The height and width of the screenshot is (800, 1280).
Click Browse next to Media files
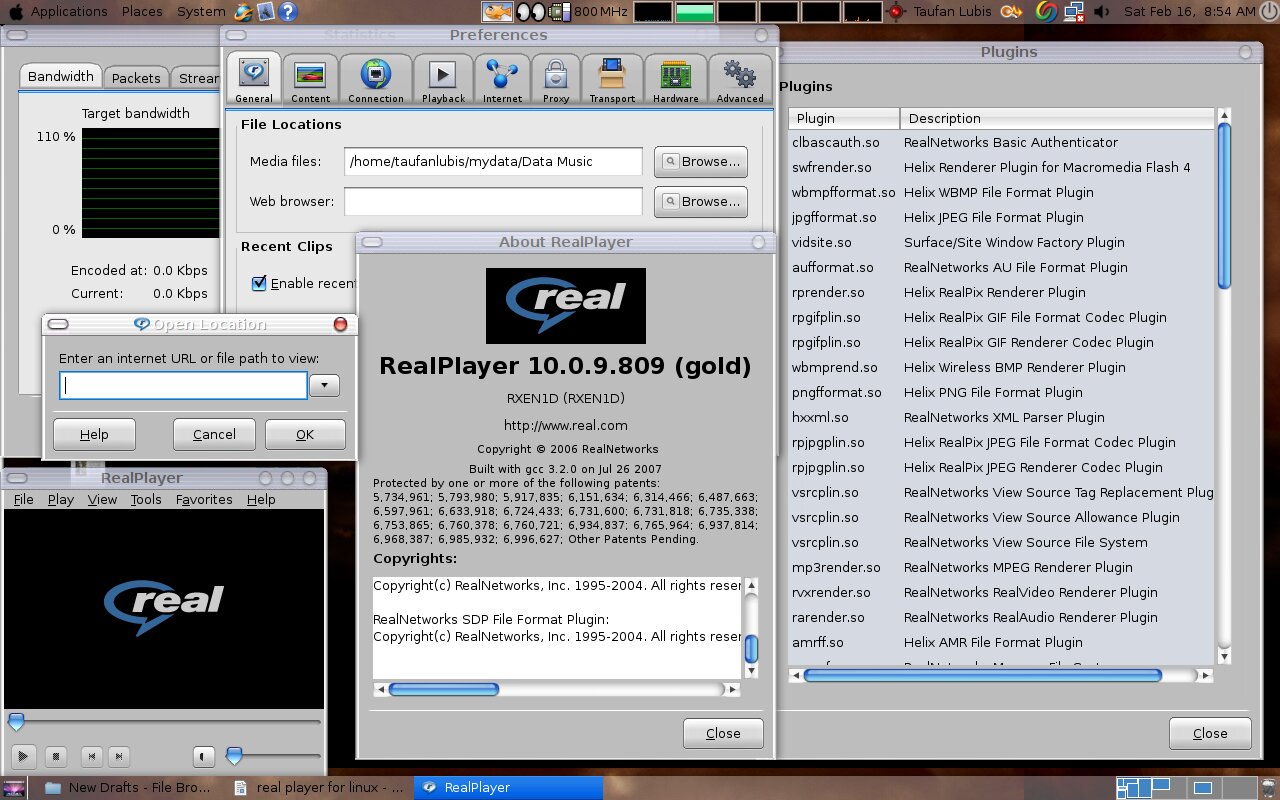701,161
